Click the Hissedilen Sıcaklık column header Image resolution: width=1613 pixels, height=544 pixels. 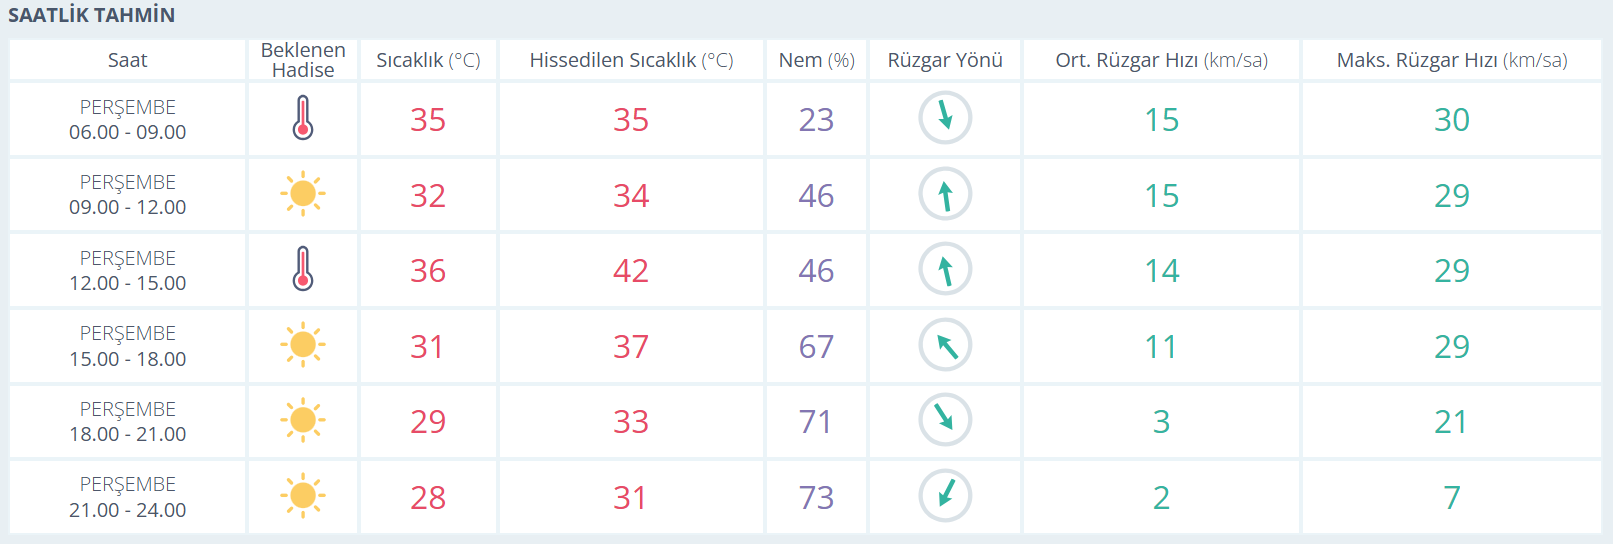click(x=631, y=60)
